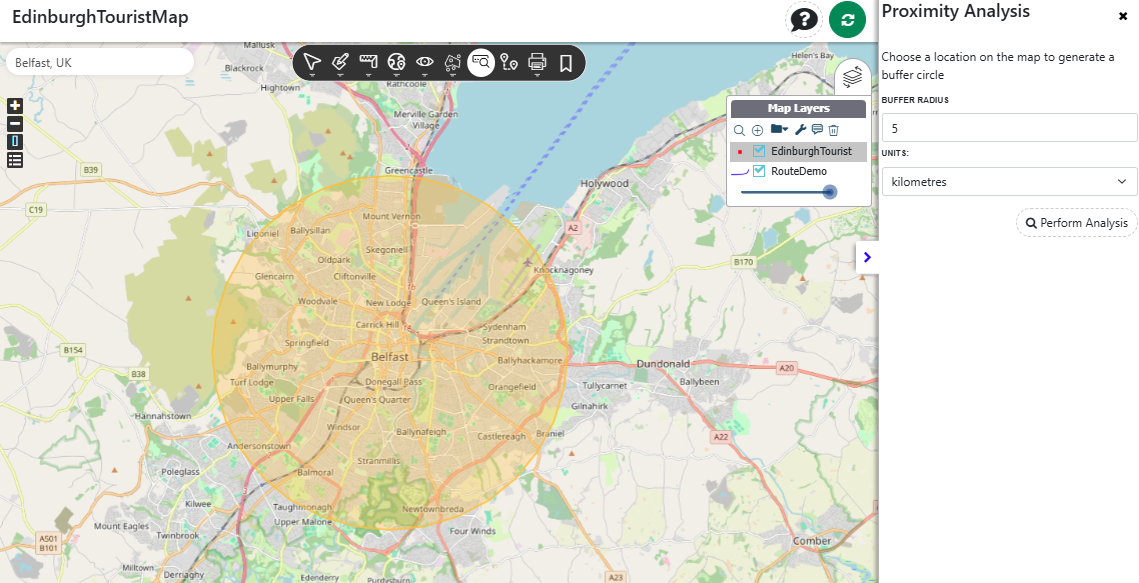Click the printer icon in the toolbar
The width and height of the screenshot is (1139, 583).
pyautogui.click(x=538, y=61)
